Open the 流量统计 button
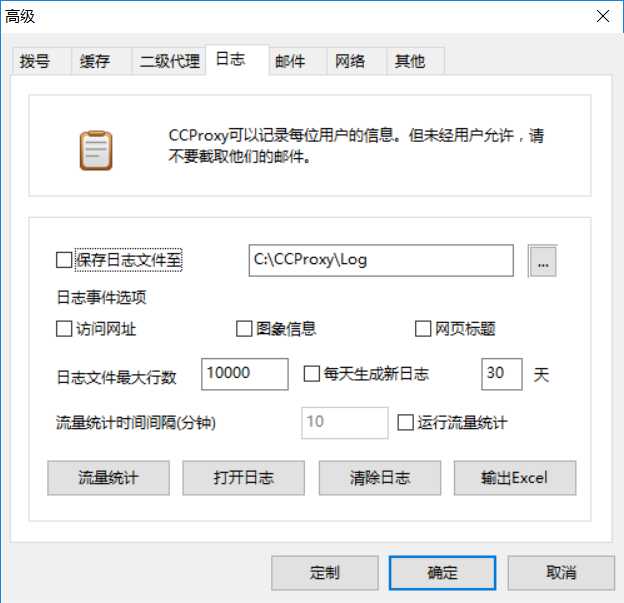This screenshot has width=624, height=603. click(x=108, y=478)
